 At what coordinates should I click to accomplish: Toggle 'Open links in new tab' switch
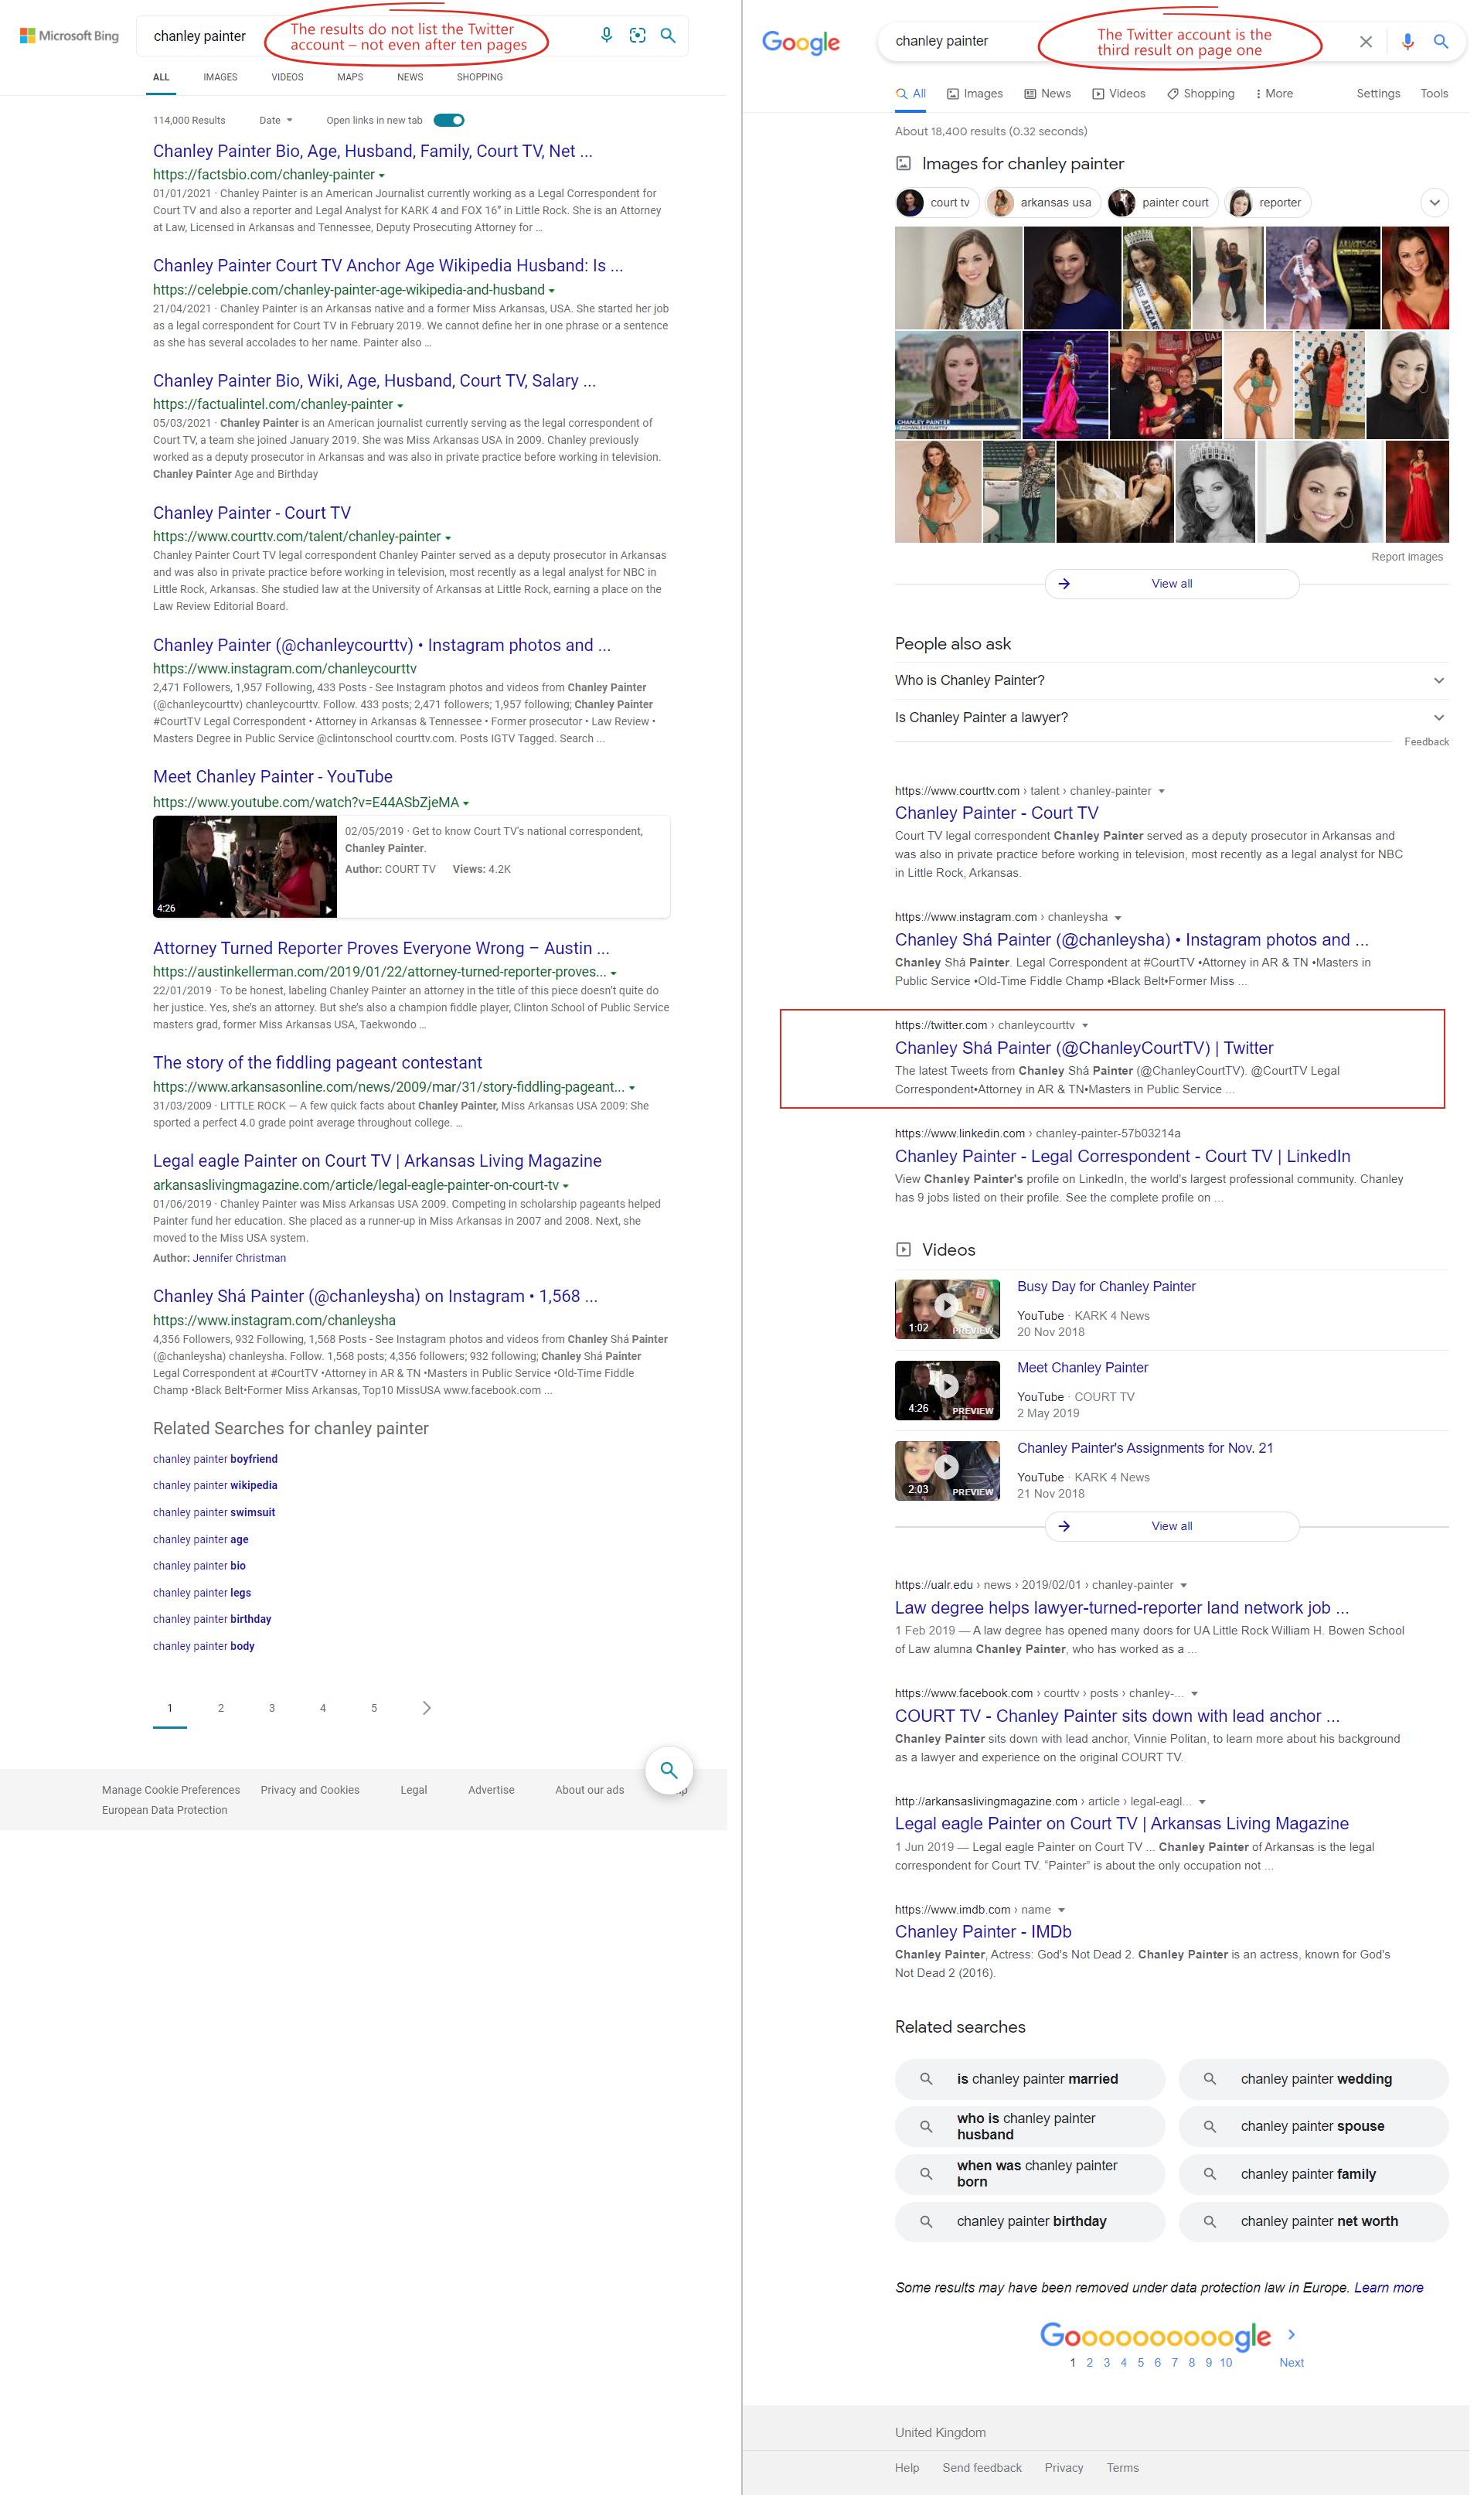point(448,119)
